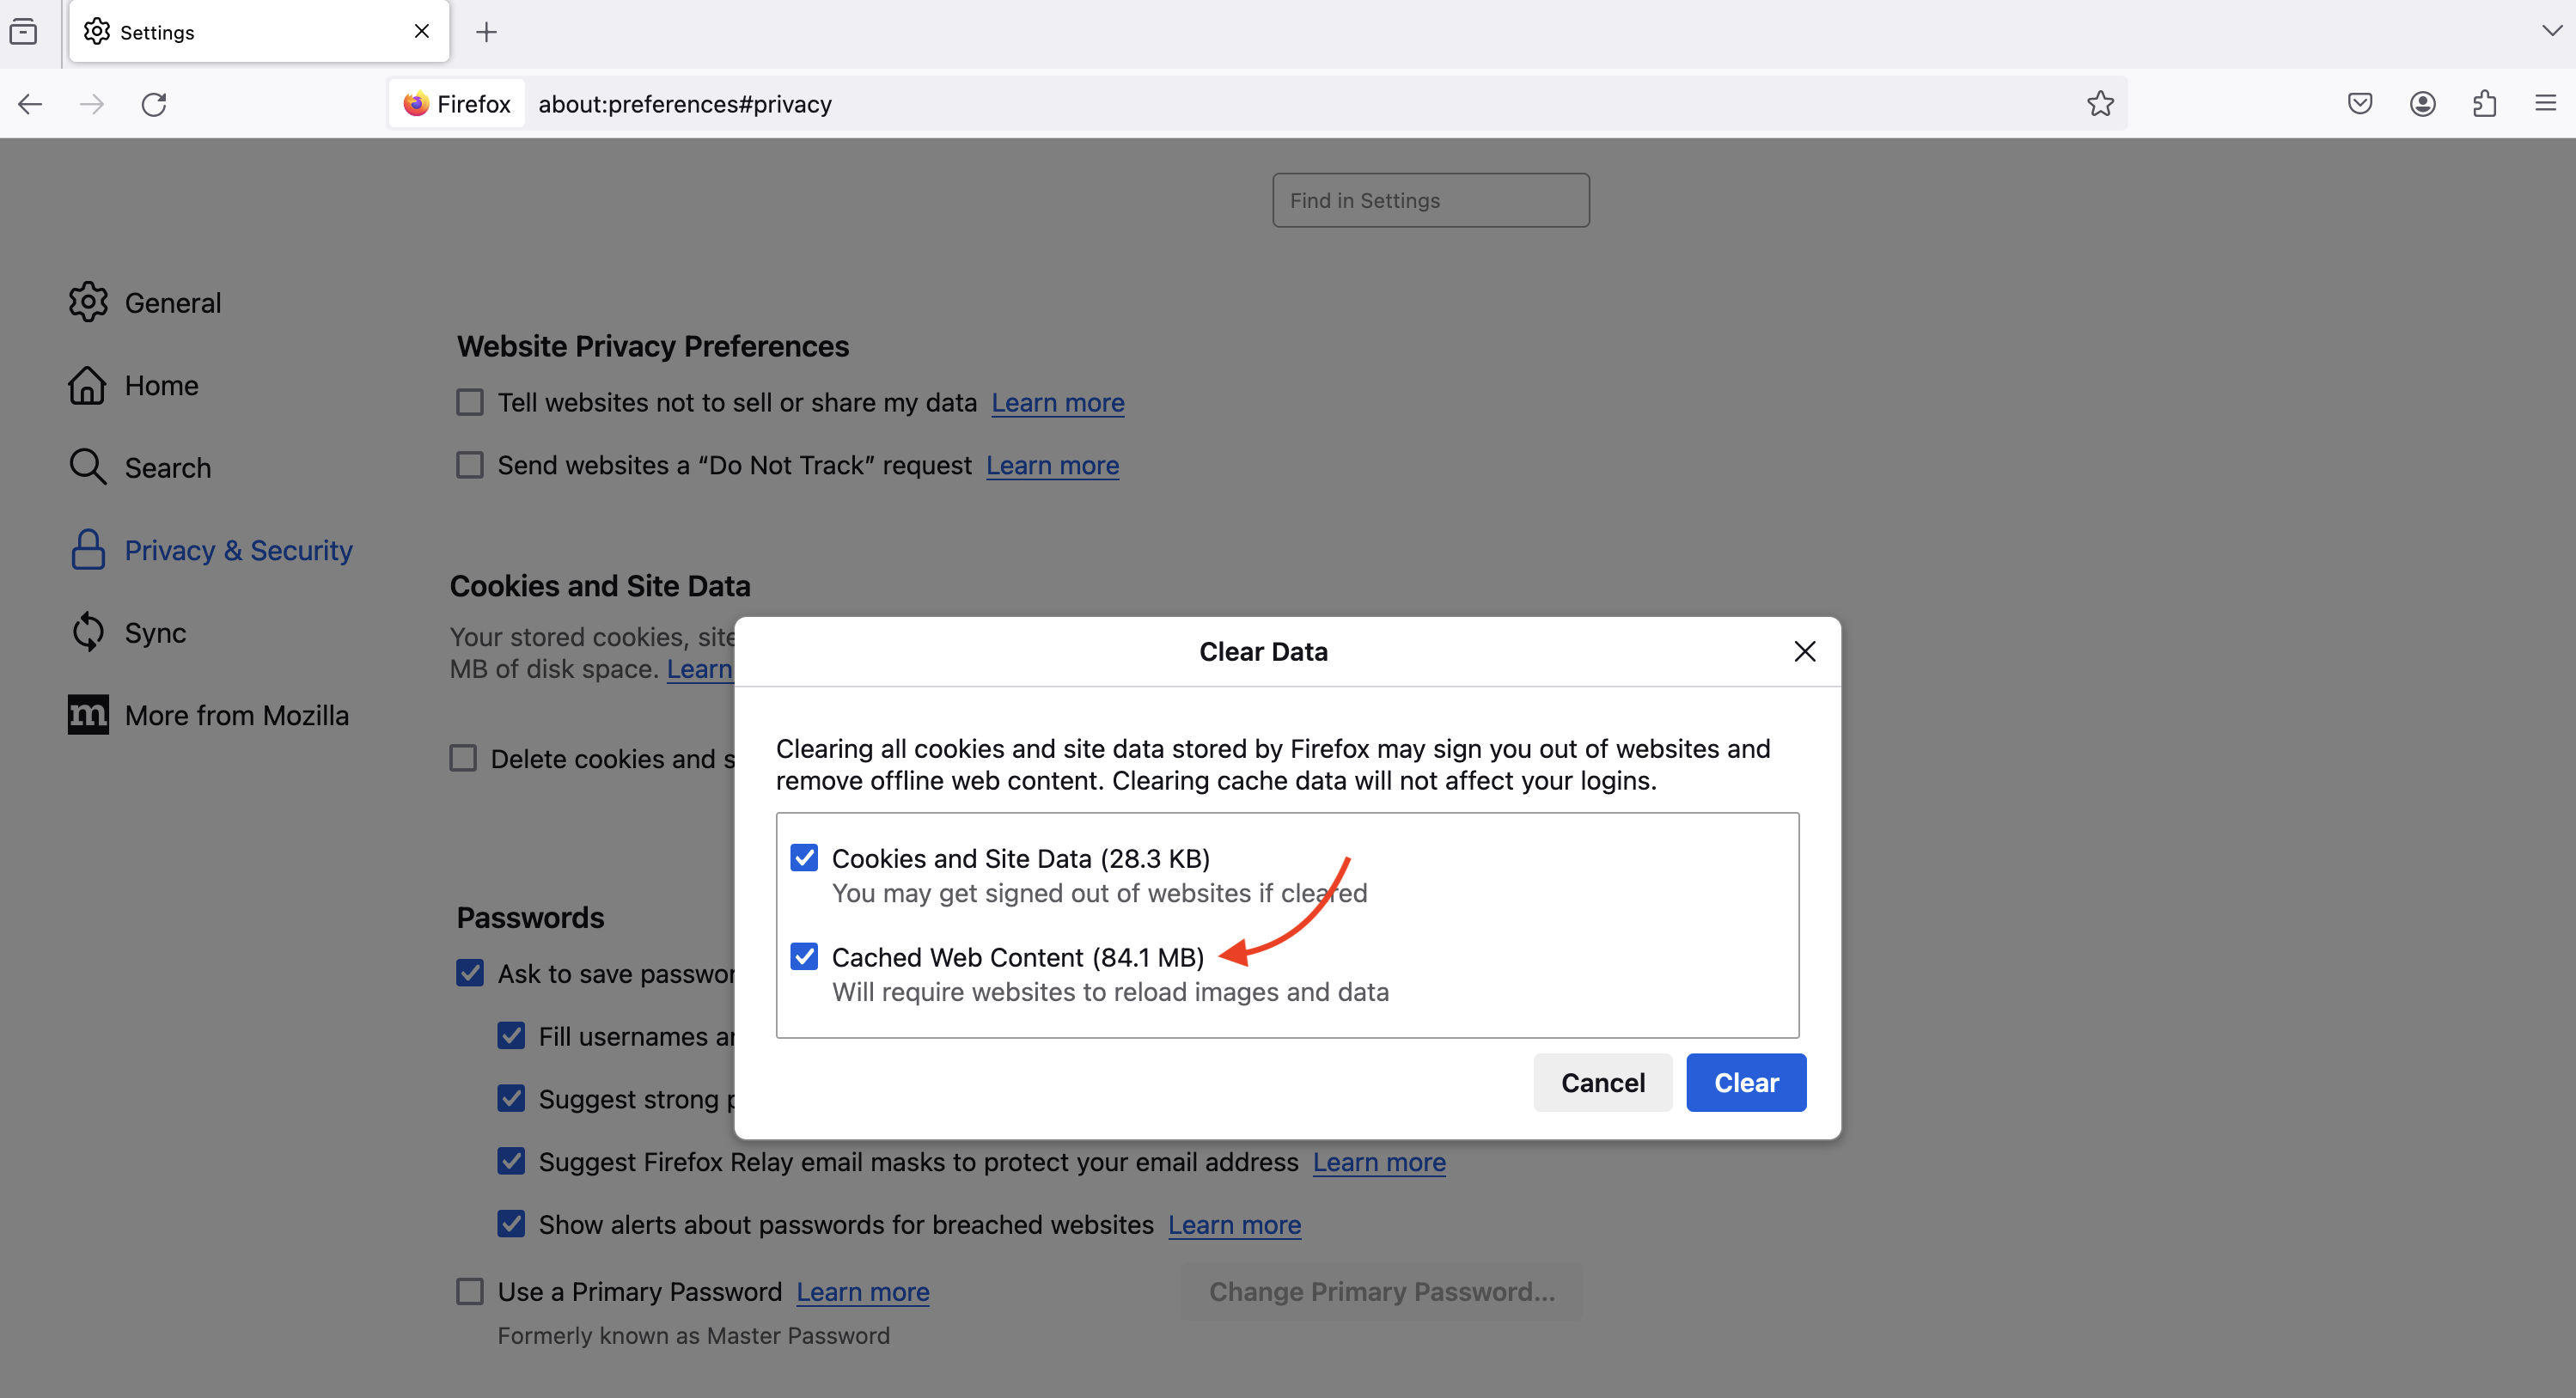The image size is (2576, 1398).
Task: Toggle Fill usernames checkbox
Action: [x=511, y=1036]
